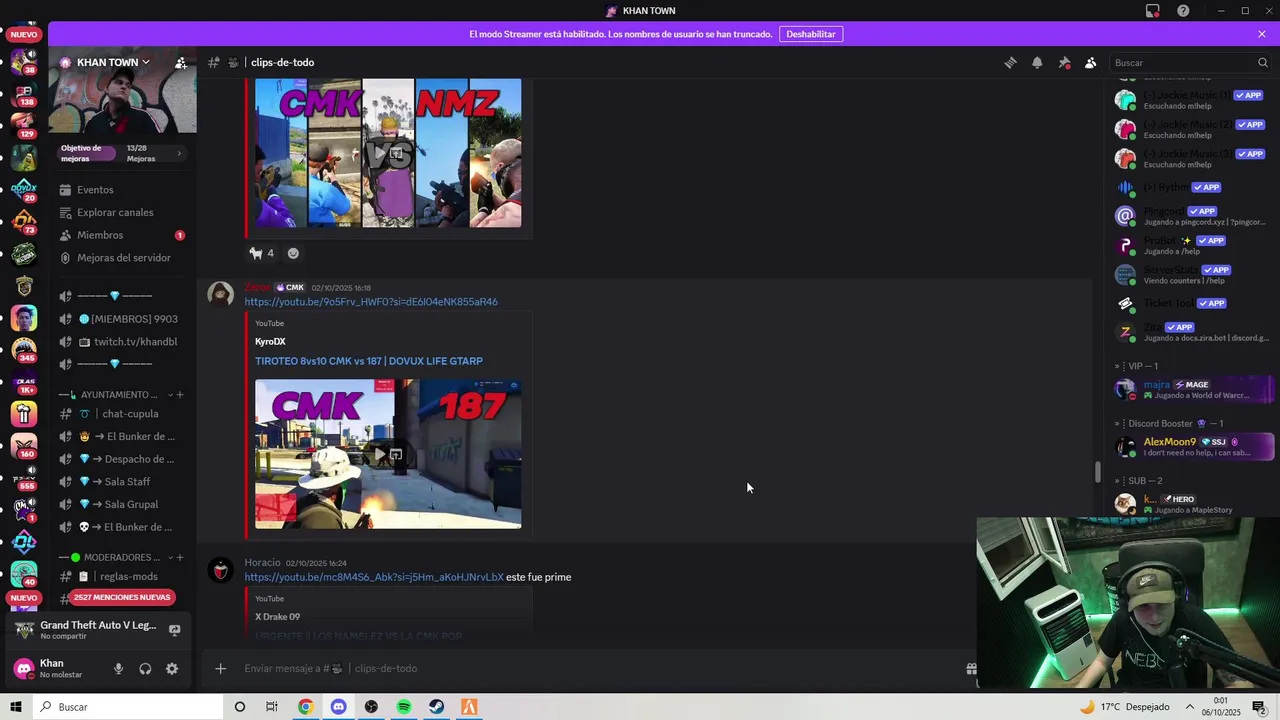Mute the microphone
Viewport: 1280px width, 720px height.
click(118, 669)
